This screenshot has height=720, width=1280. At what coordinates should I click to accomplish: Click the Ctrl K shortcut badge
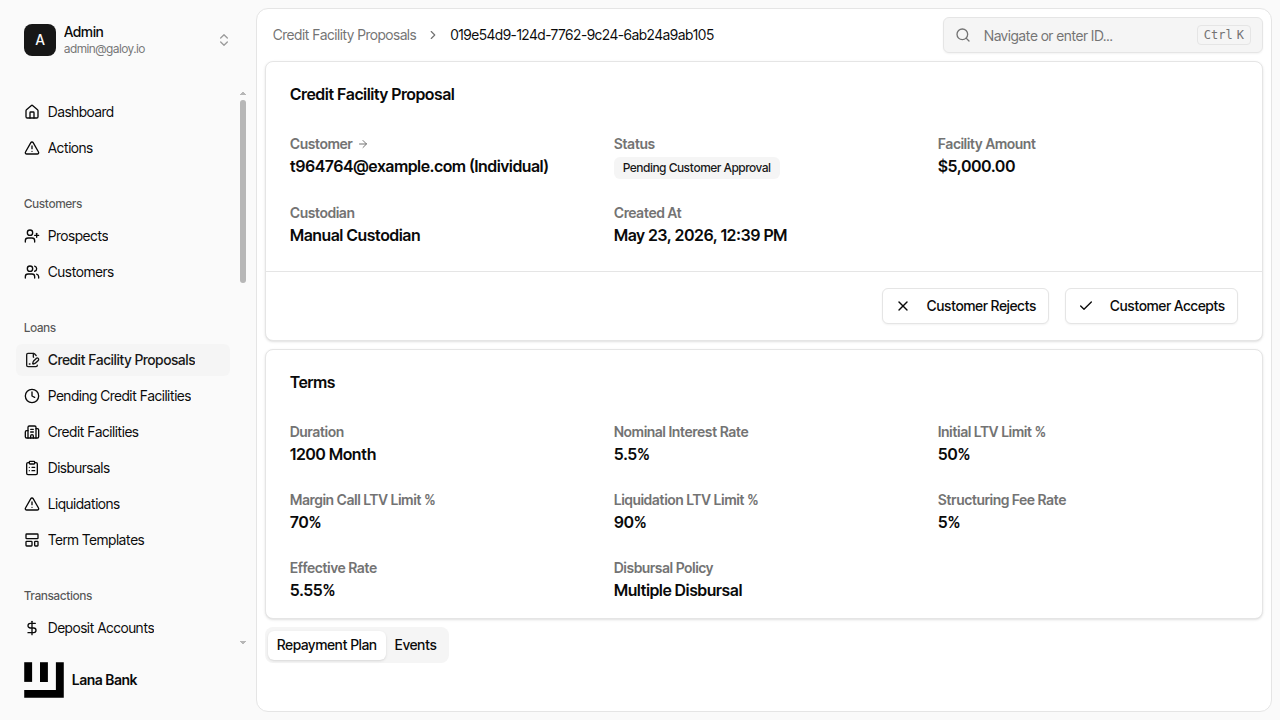(1224, 35)
